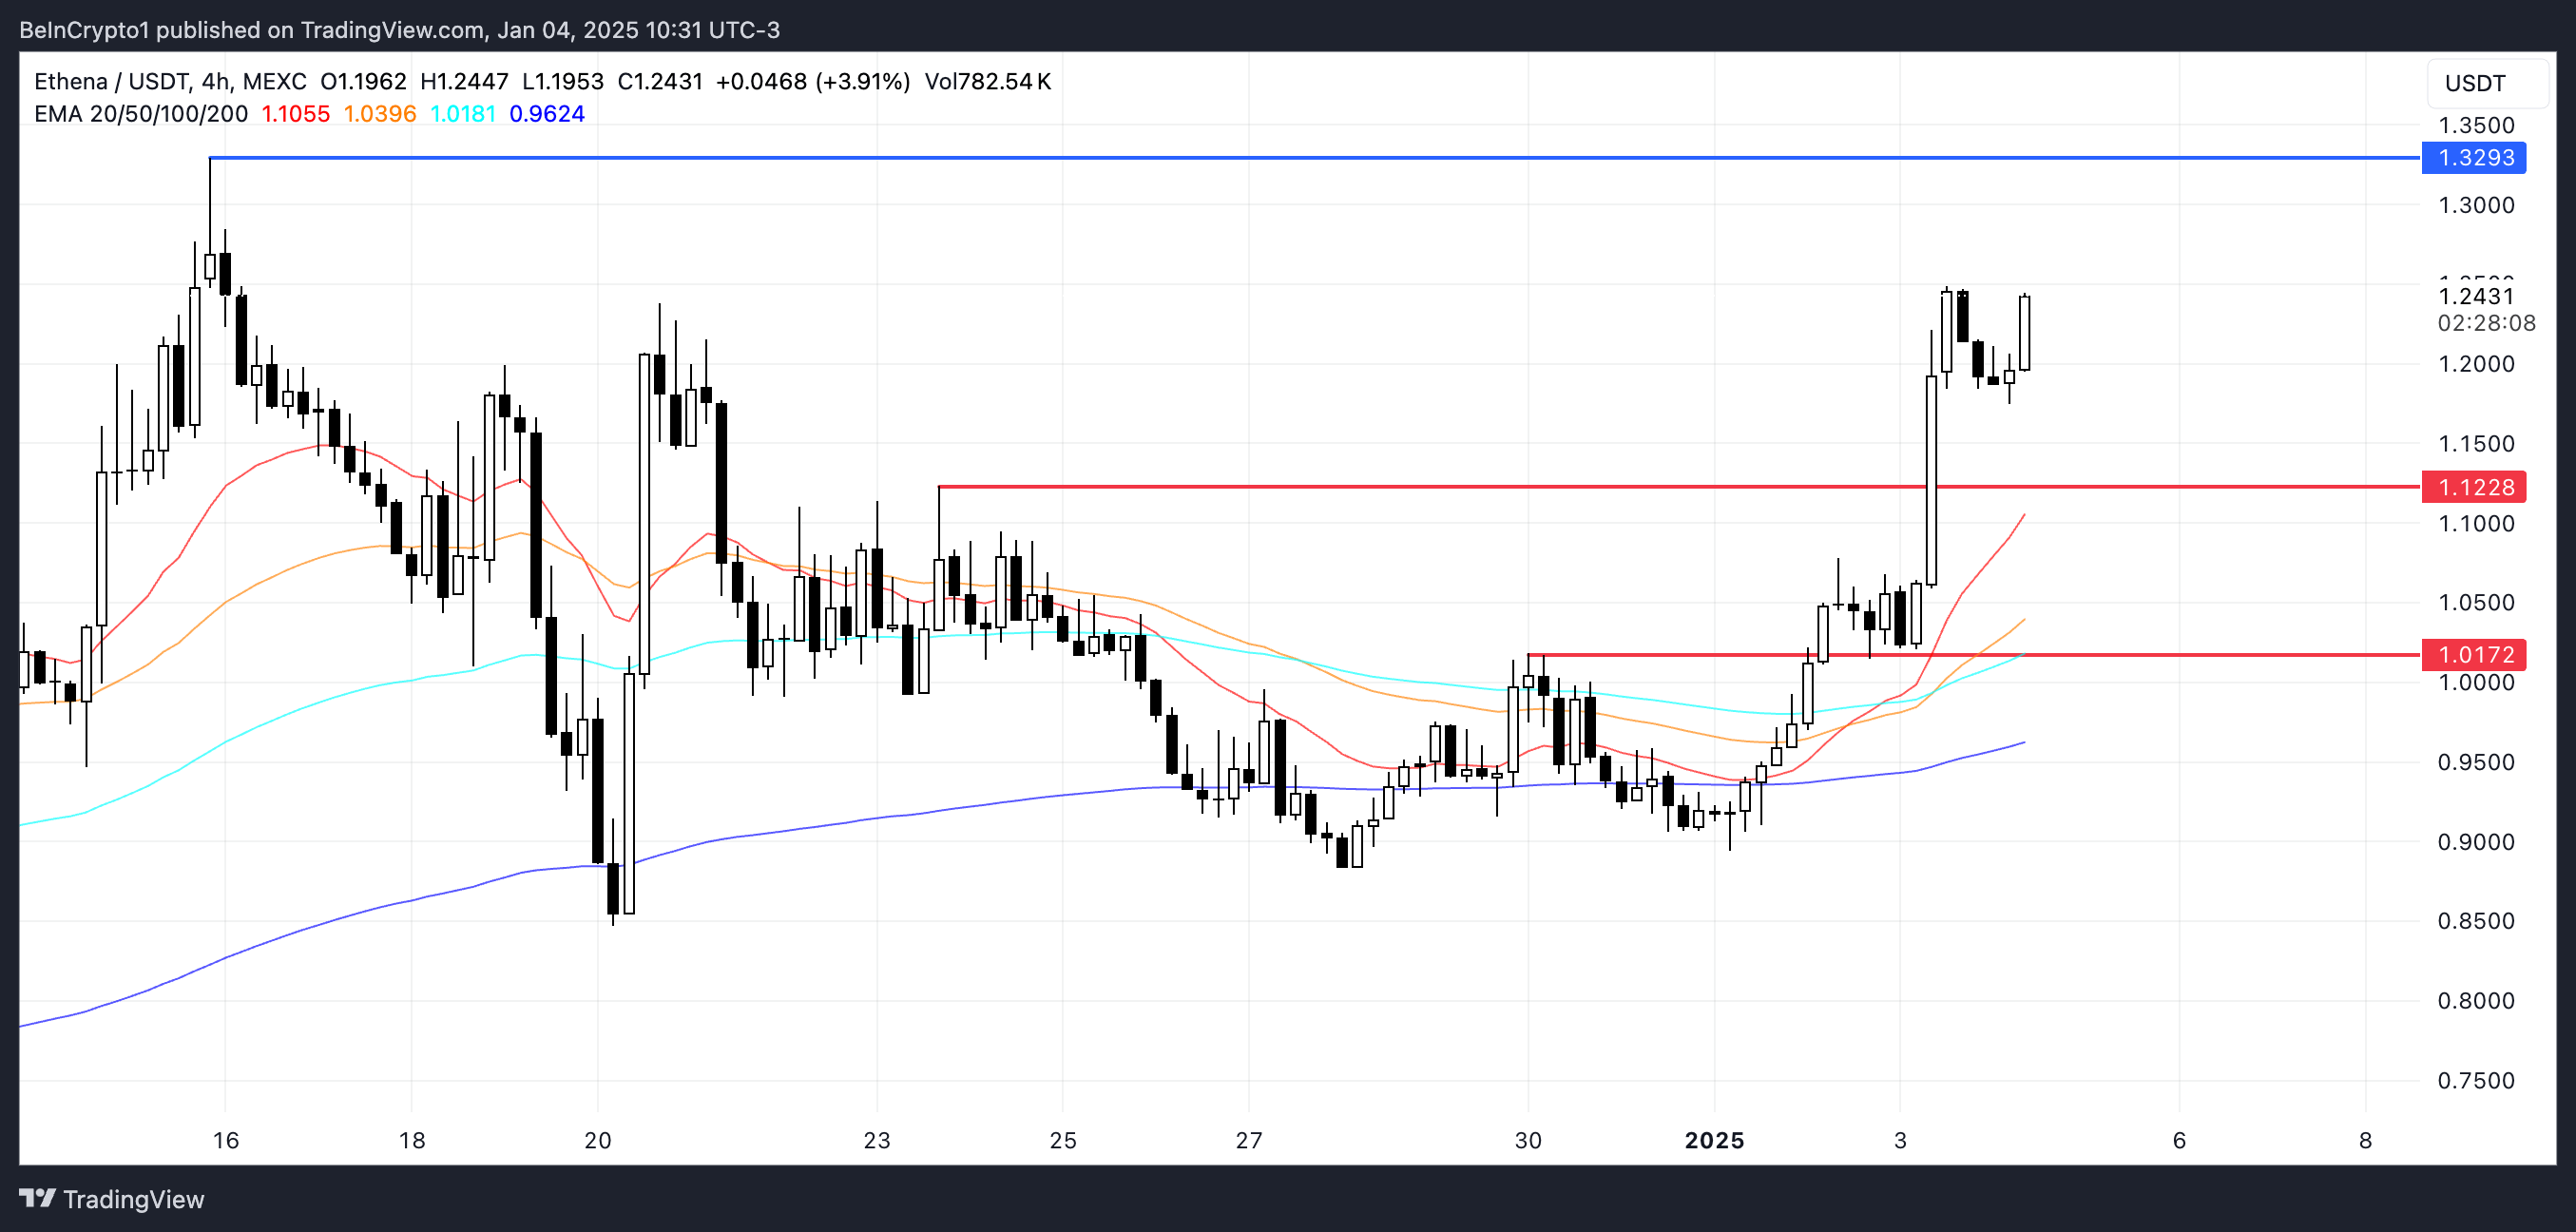Click the date label 18 on time axis

coord(412,1141)
